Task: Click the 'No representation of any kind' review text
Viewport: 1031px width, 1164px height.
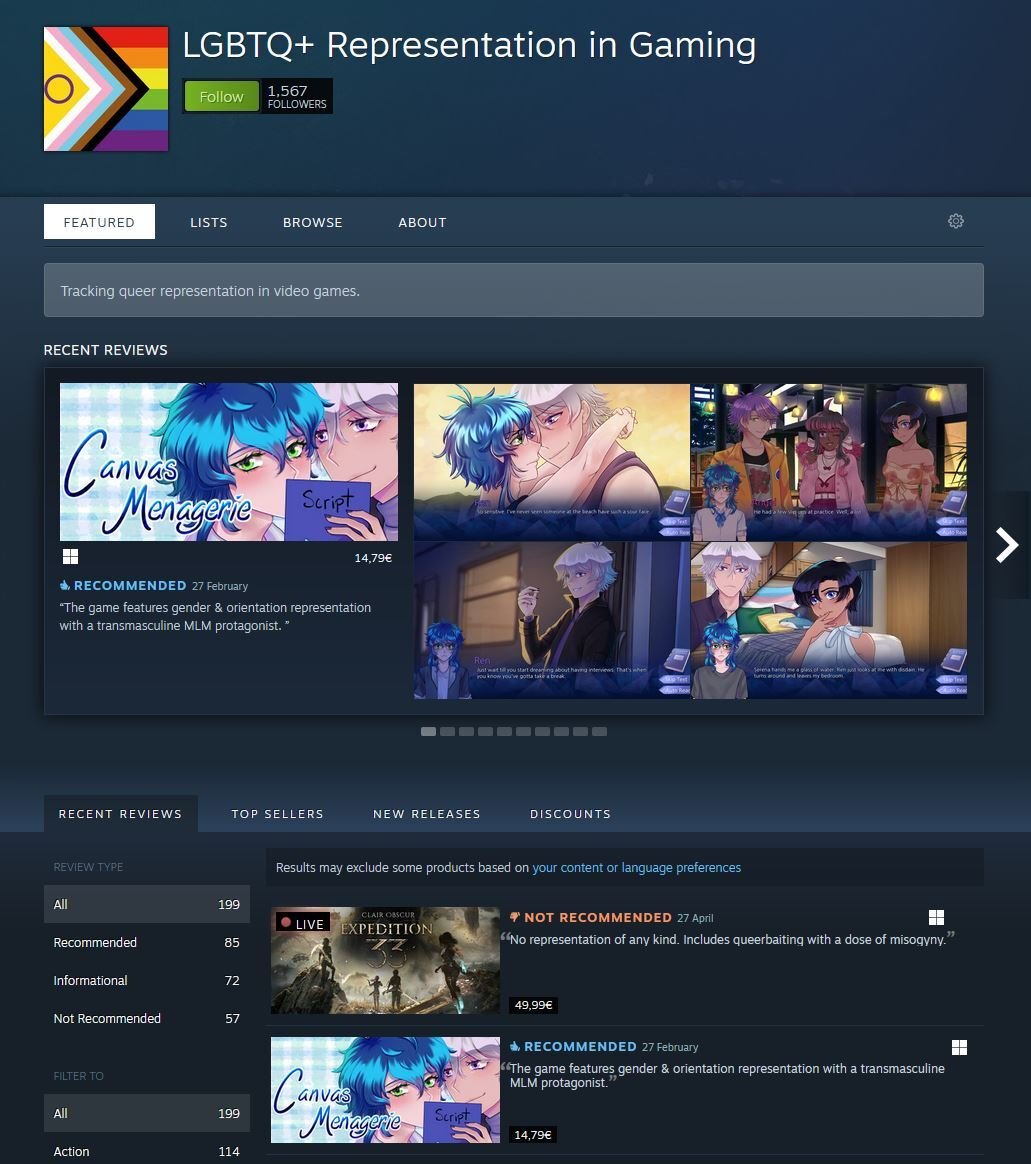Action: [x=728, y=940]
